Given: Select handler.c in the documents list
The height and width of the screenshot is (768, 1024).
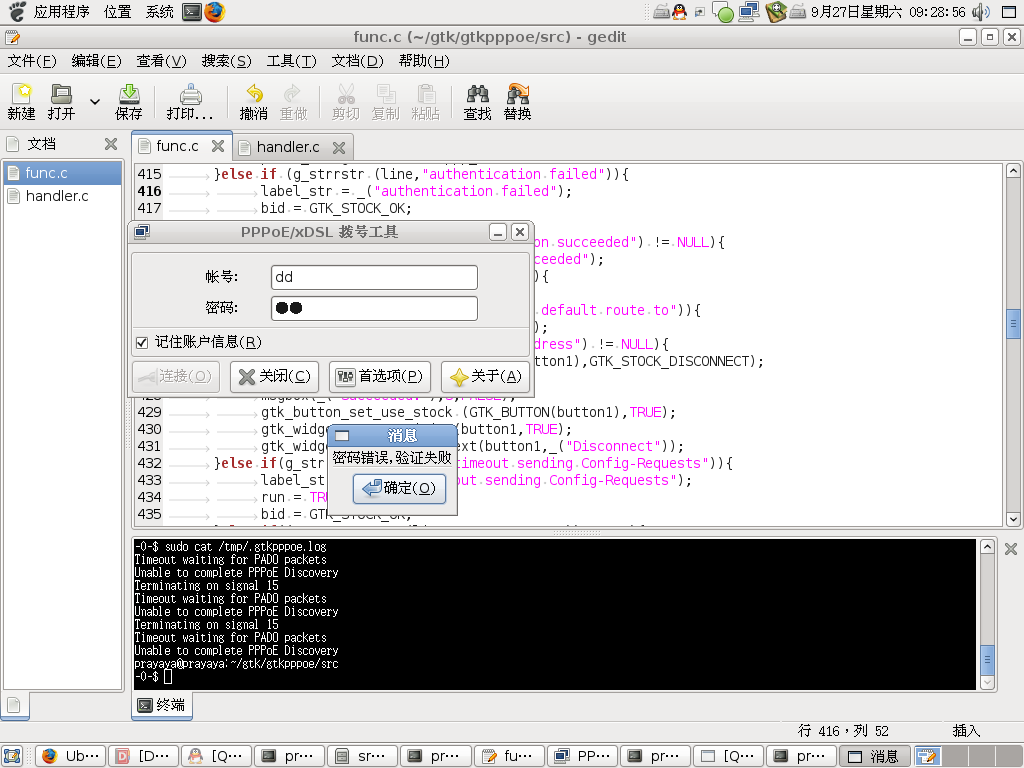Looking at the screenshot, I should [63, 196].
